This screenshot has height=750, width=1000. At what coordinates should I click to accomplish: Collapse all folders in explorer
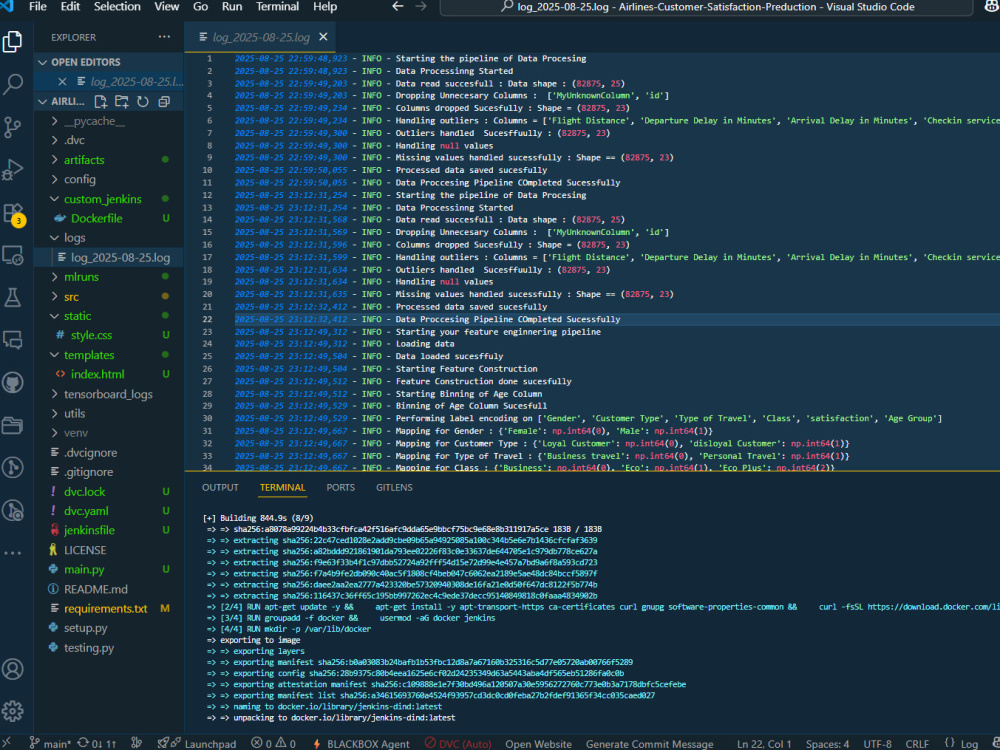[x=164, y=101]
